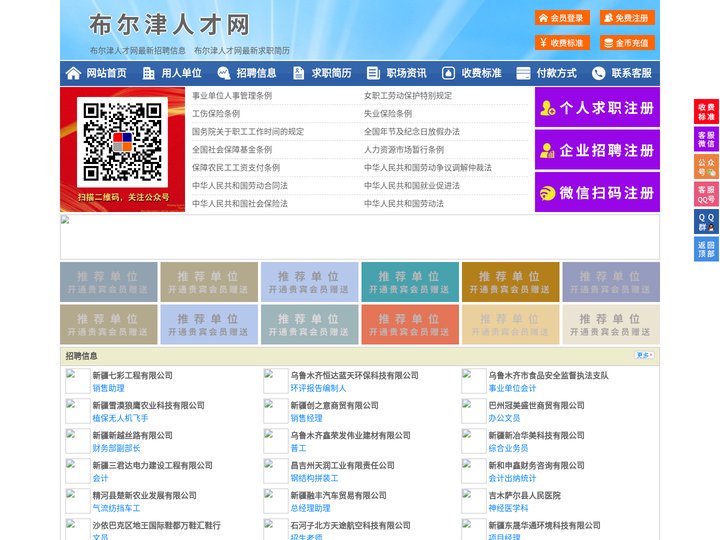The width and height of the screenshot is (720, 540).
Task: Click the card icon beside 付款方式
Action: pos(523,73)
